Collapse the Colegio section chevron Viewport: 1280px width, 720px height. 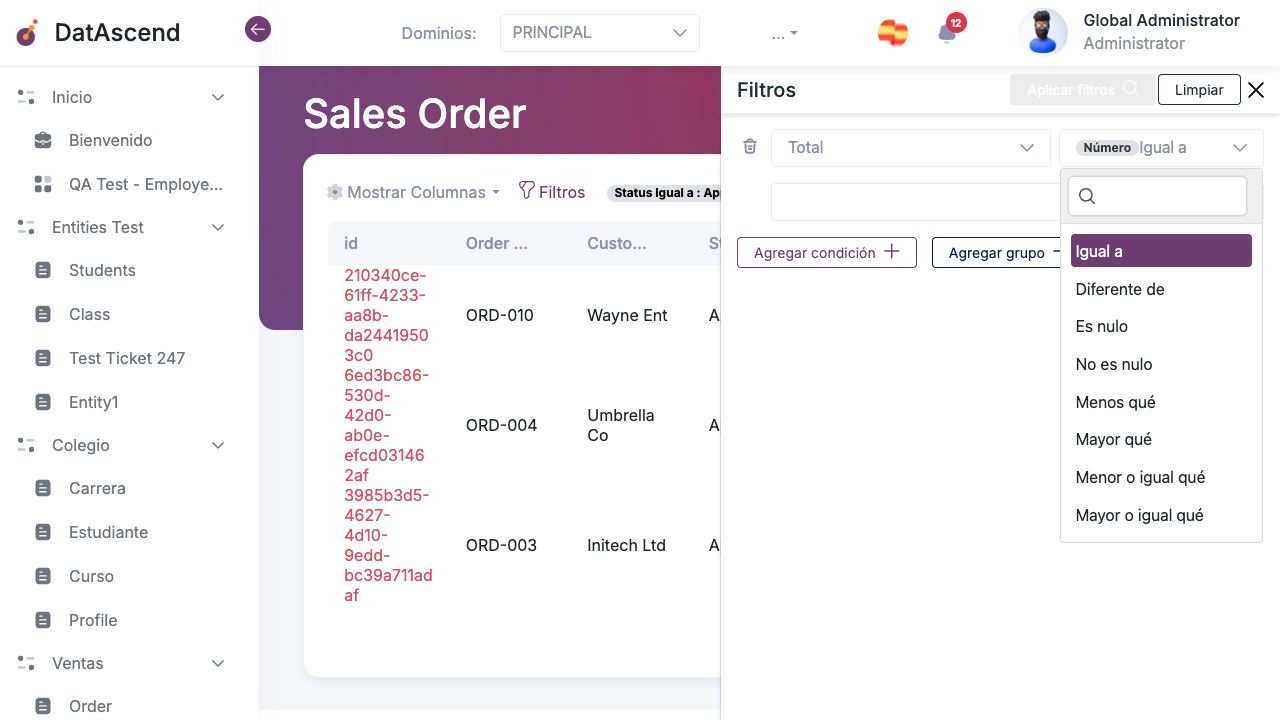(218, 445)
